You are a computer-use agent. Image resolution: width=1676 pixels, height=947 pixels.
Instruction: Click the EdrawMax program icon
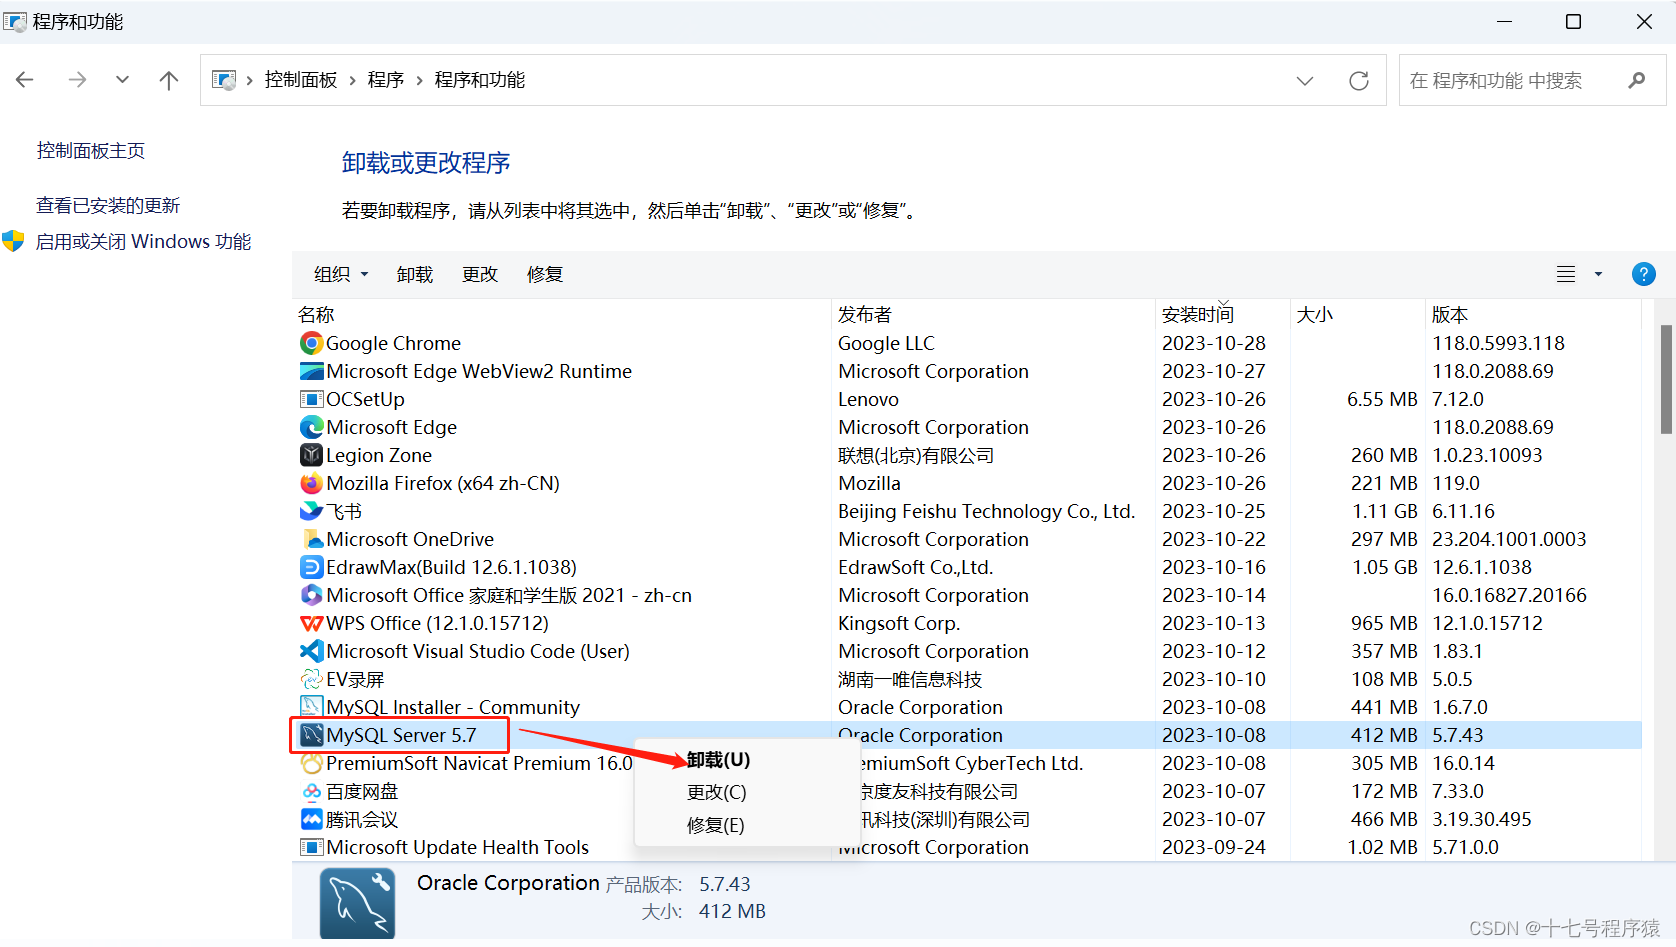pyautogui.click(x=312, y=567)
